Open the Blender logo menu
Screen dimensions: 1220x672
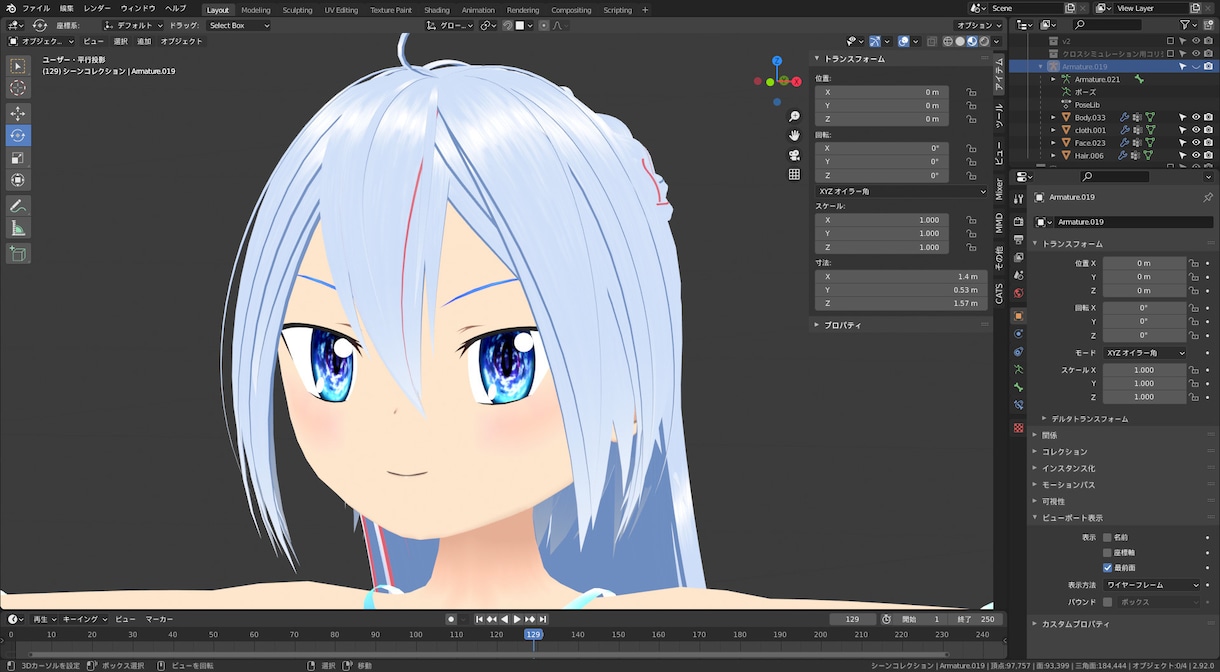pyautogui.click(x=10, y=8)
